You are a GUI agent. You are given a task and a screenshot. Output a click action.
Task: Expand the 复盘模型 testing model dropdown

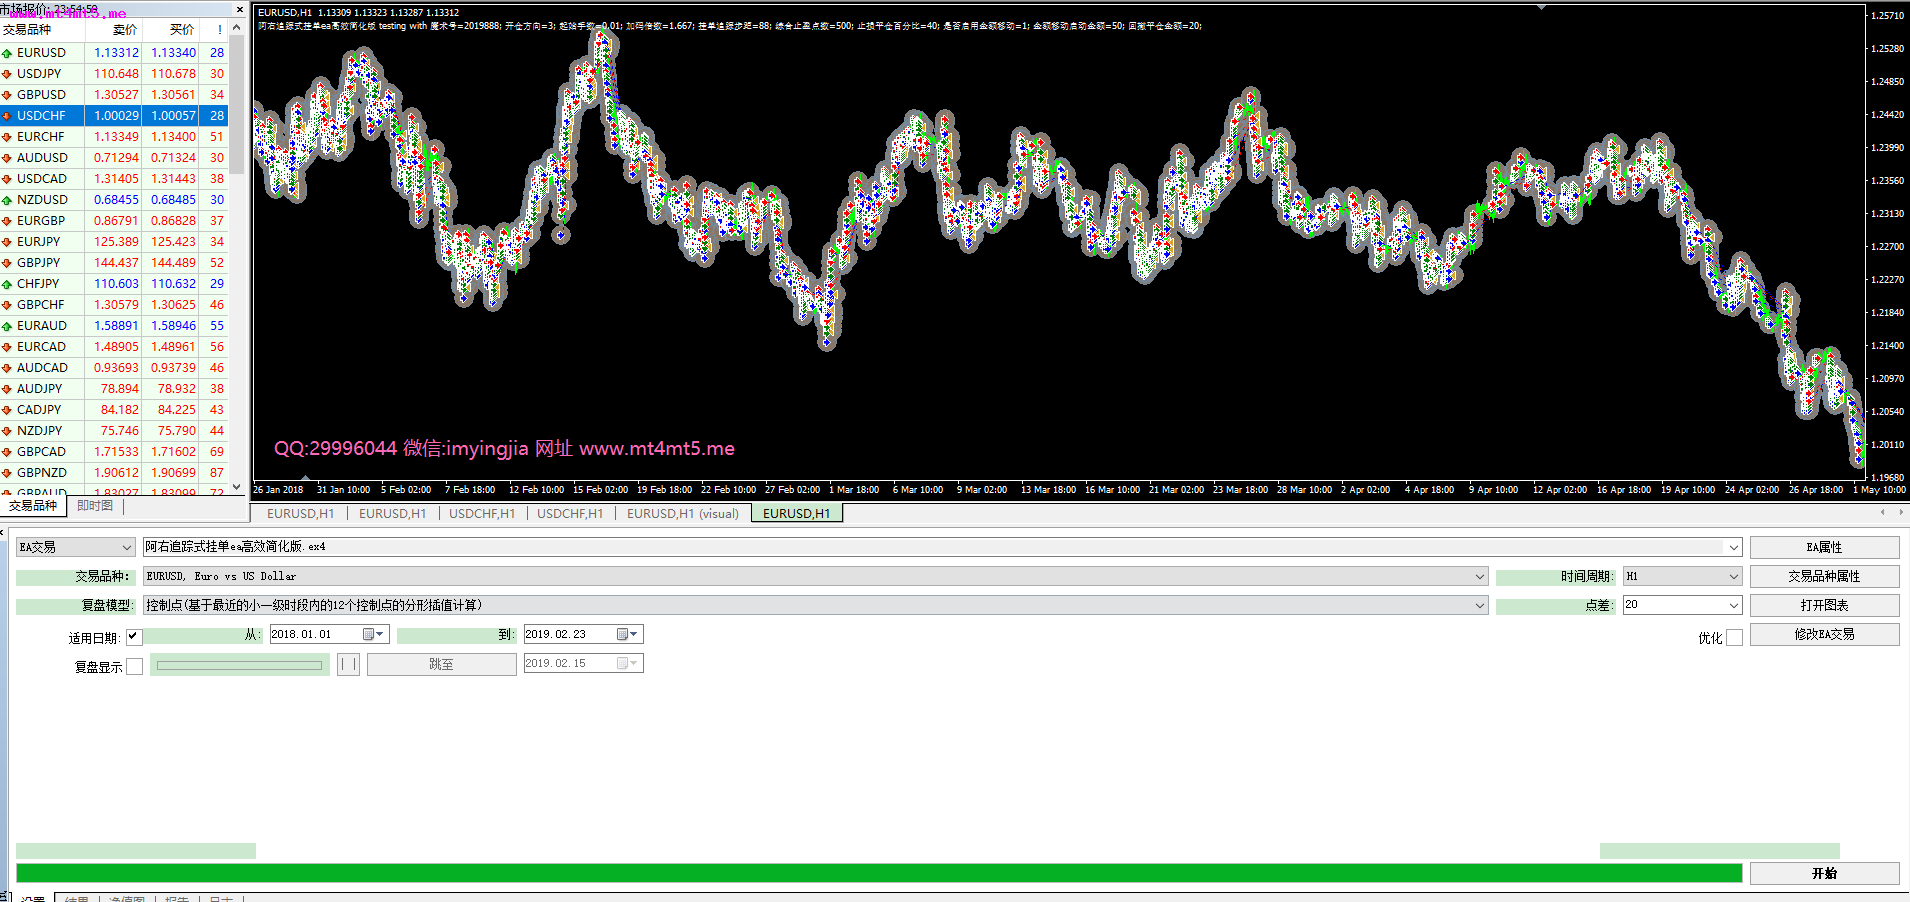point(1480,606)
